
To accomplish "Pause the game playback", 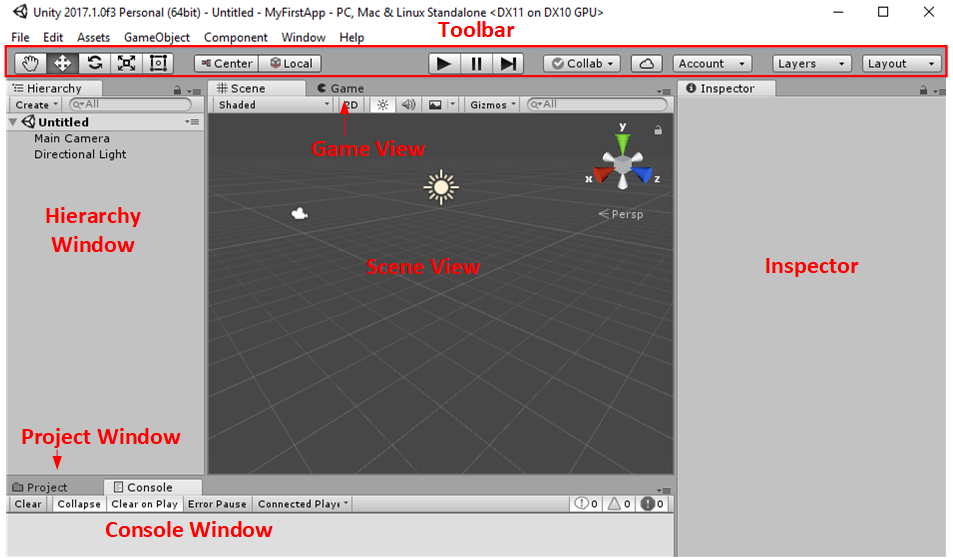I will pyautogui.click(x=476, y=63).
